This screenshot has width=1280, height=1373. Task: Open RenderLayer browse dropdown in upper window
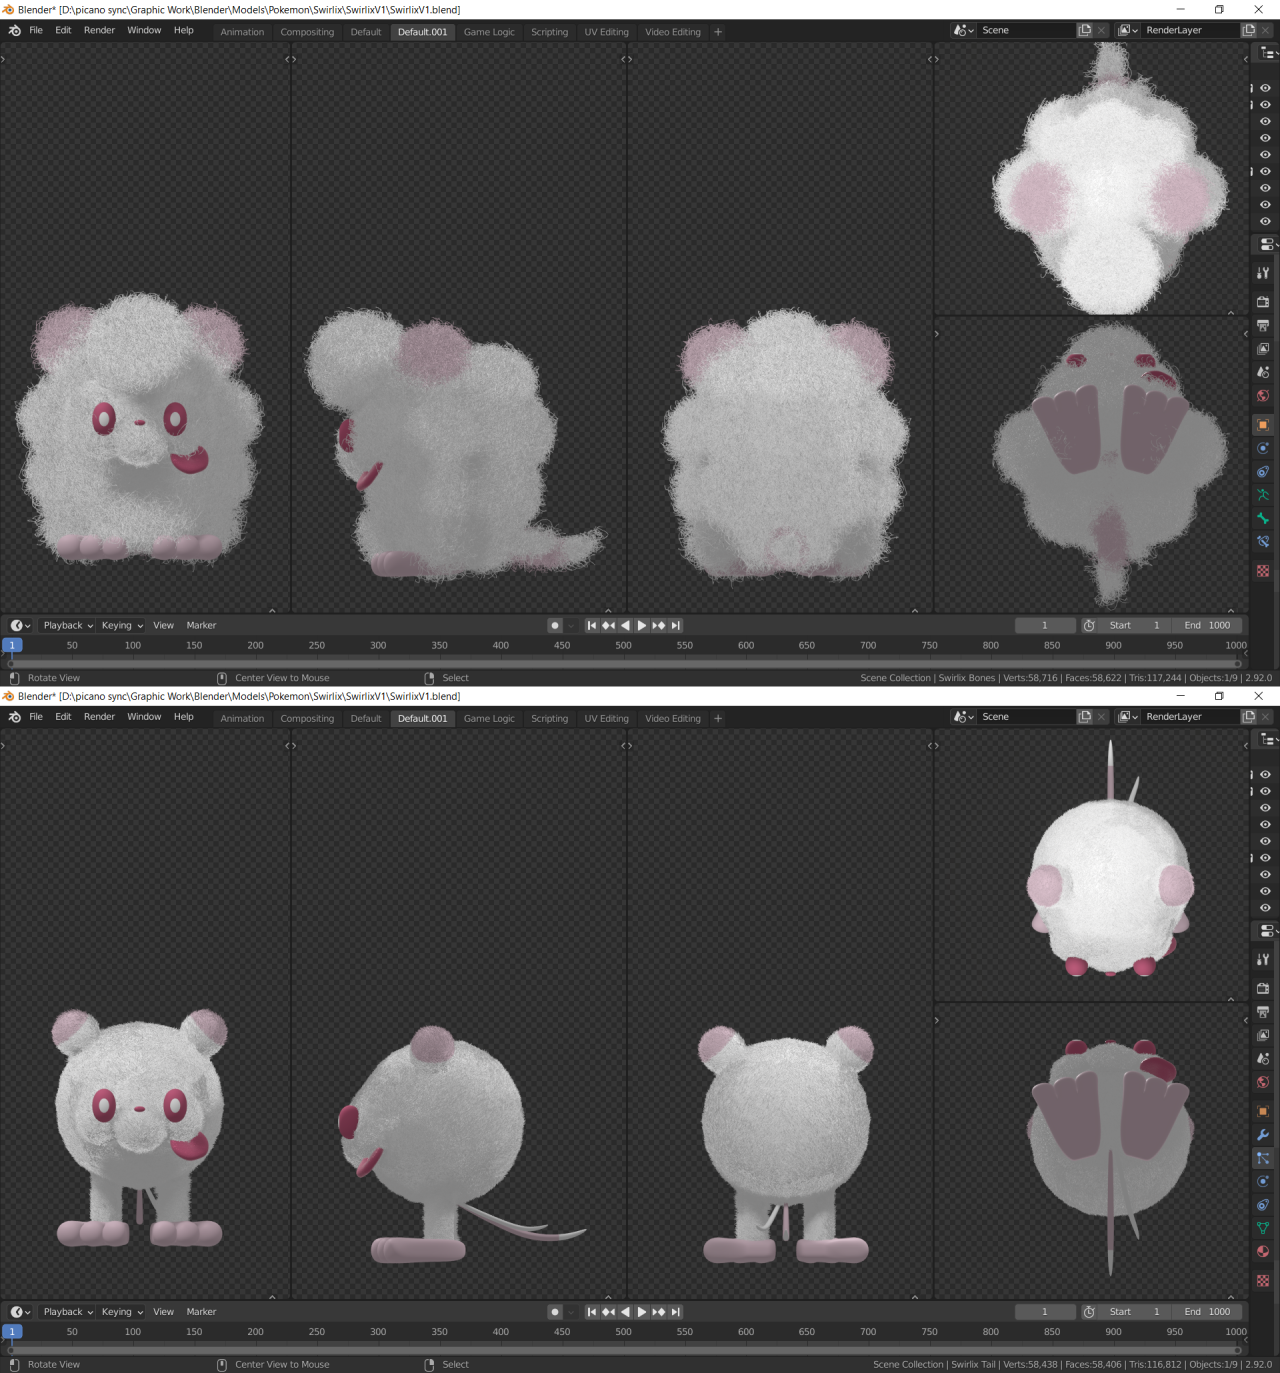1128,30
